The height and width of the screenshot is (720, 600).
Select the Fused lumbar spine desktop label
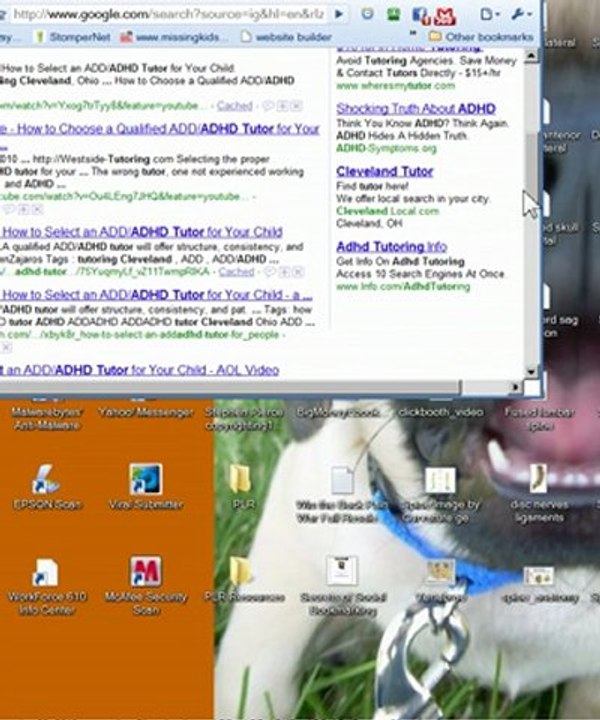(x=539, y=418)
